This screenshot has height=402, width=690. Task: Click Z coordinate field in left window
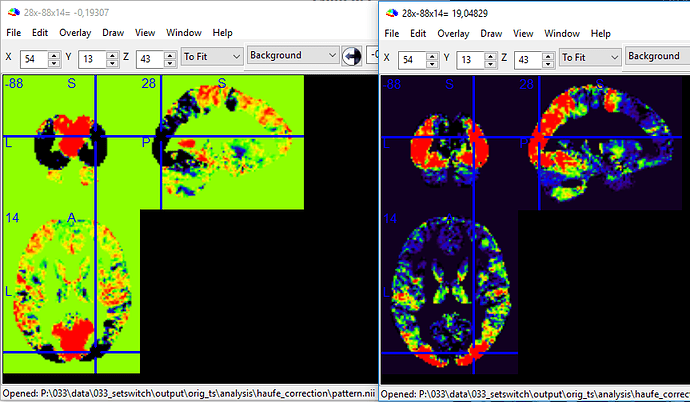150,58
